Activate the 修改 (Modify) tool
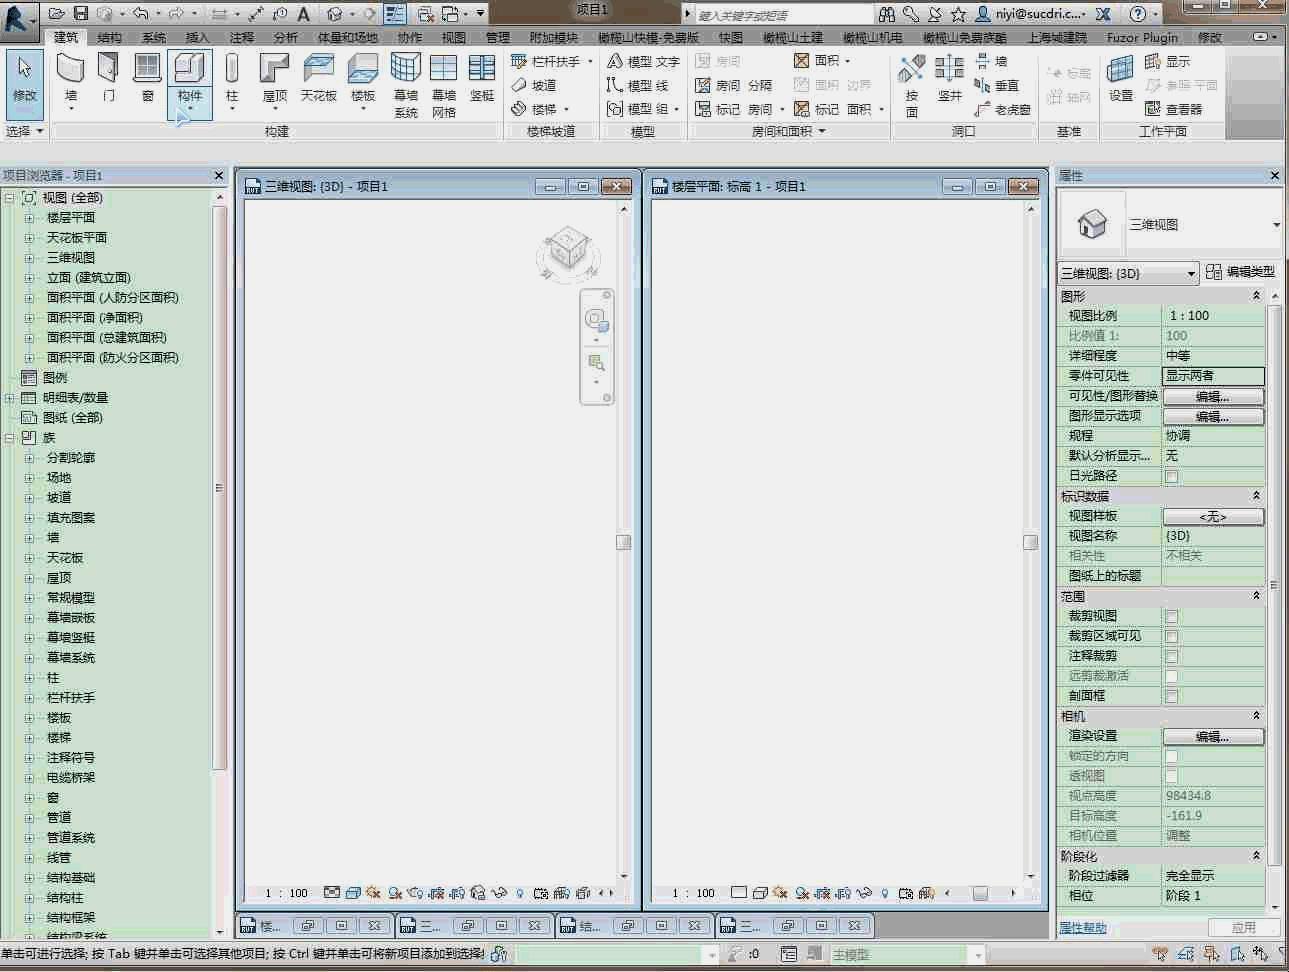The height and width of the screenshot is (972, 1289). click(24, 78)
